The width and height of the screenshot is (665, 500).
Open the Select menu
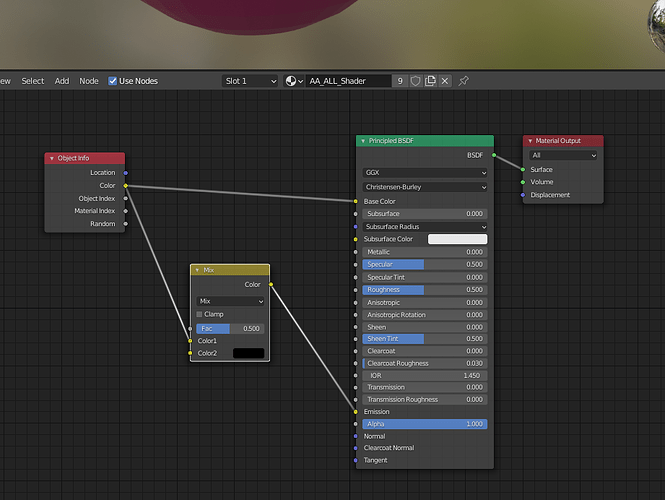(x=33, y=81)
